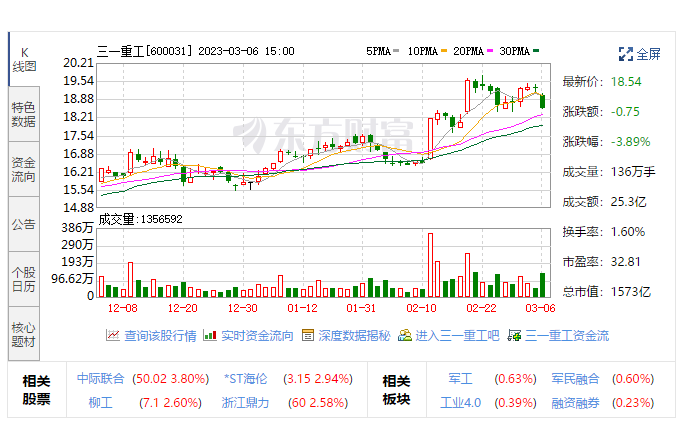
Task: Click the fullscreen expand icon
Action: coord(626,54)
